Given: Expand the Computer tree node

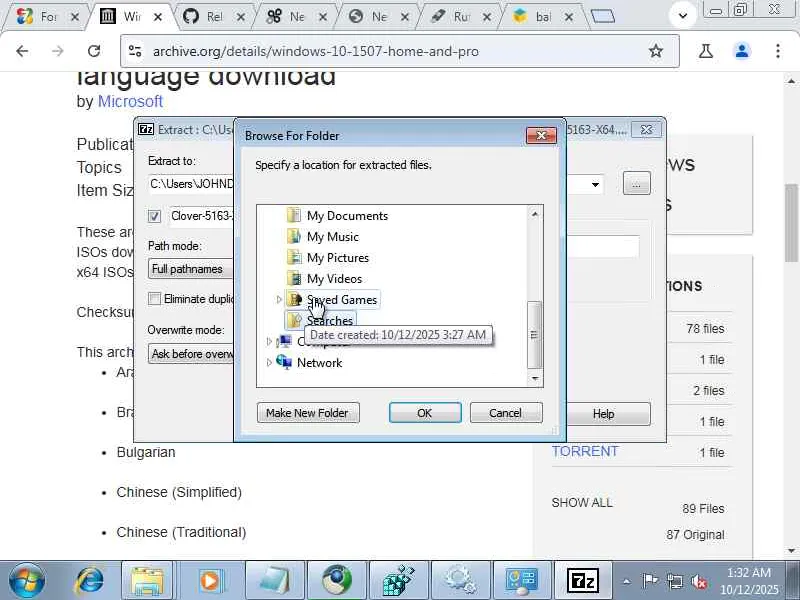Looking at the screenshot, I should tap(269, 341).
